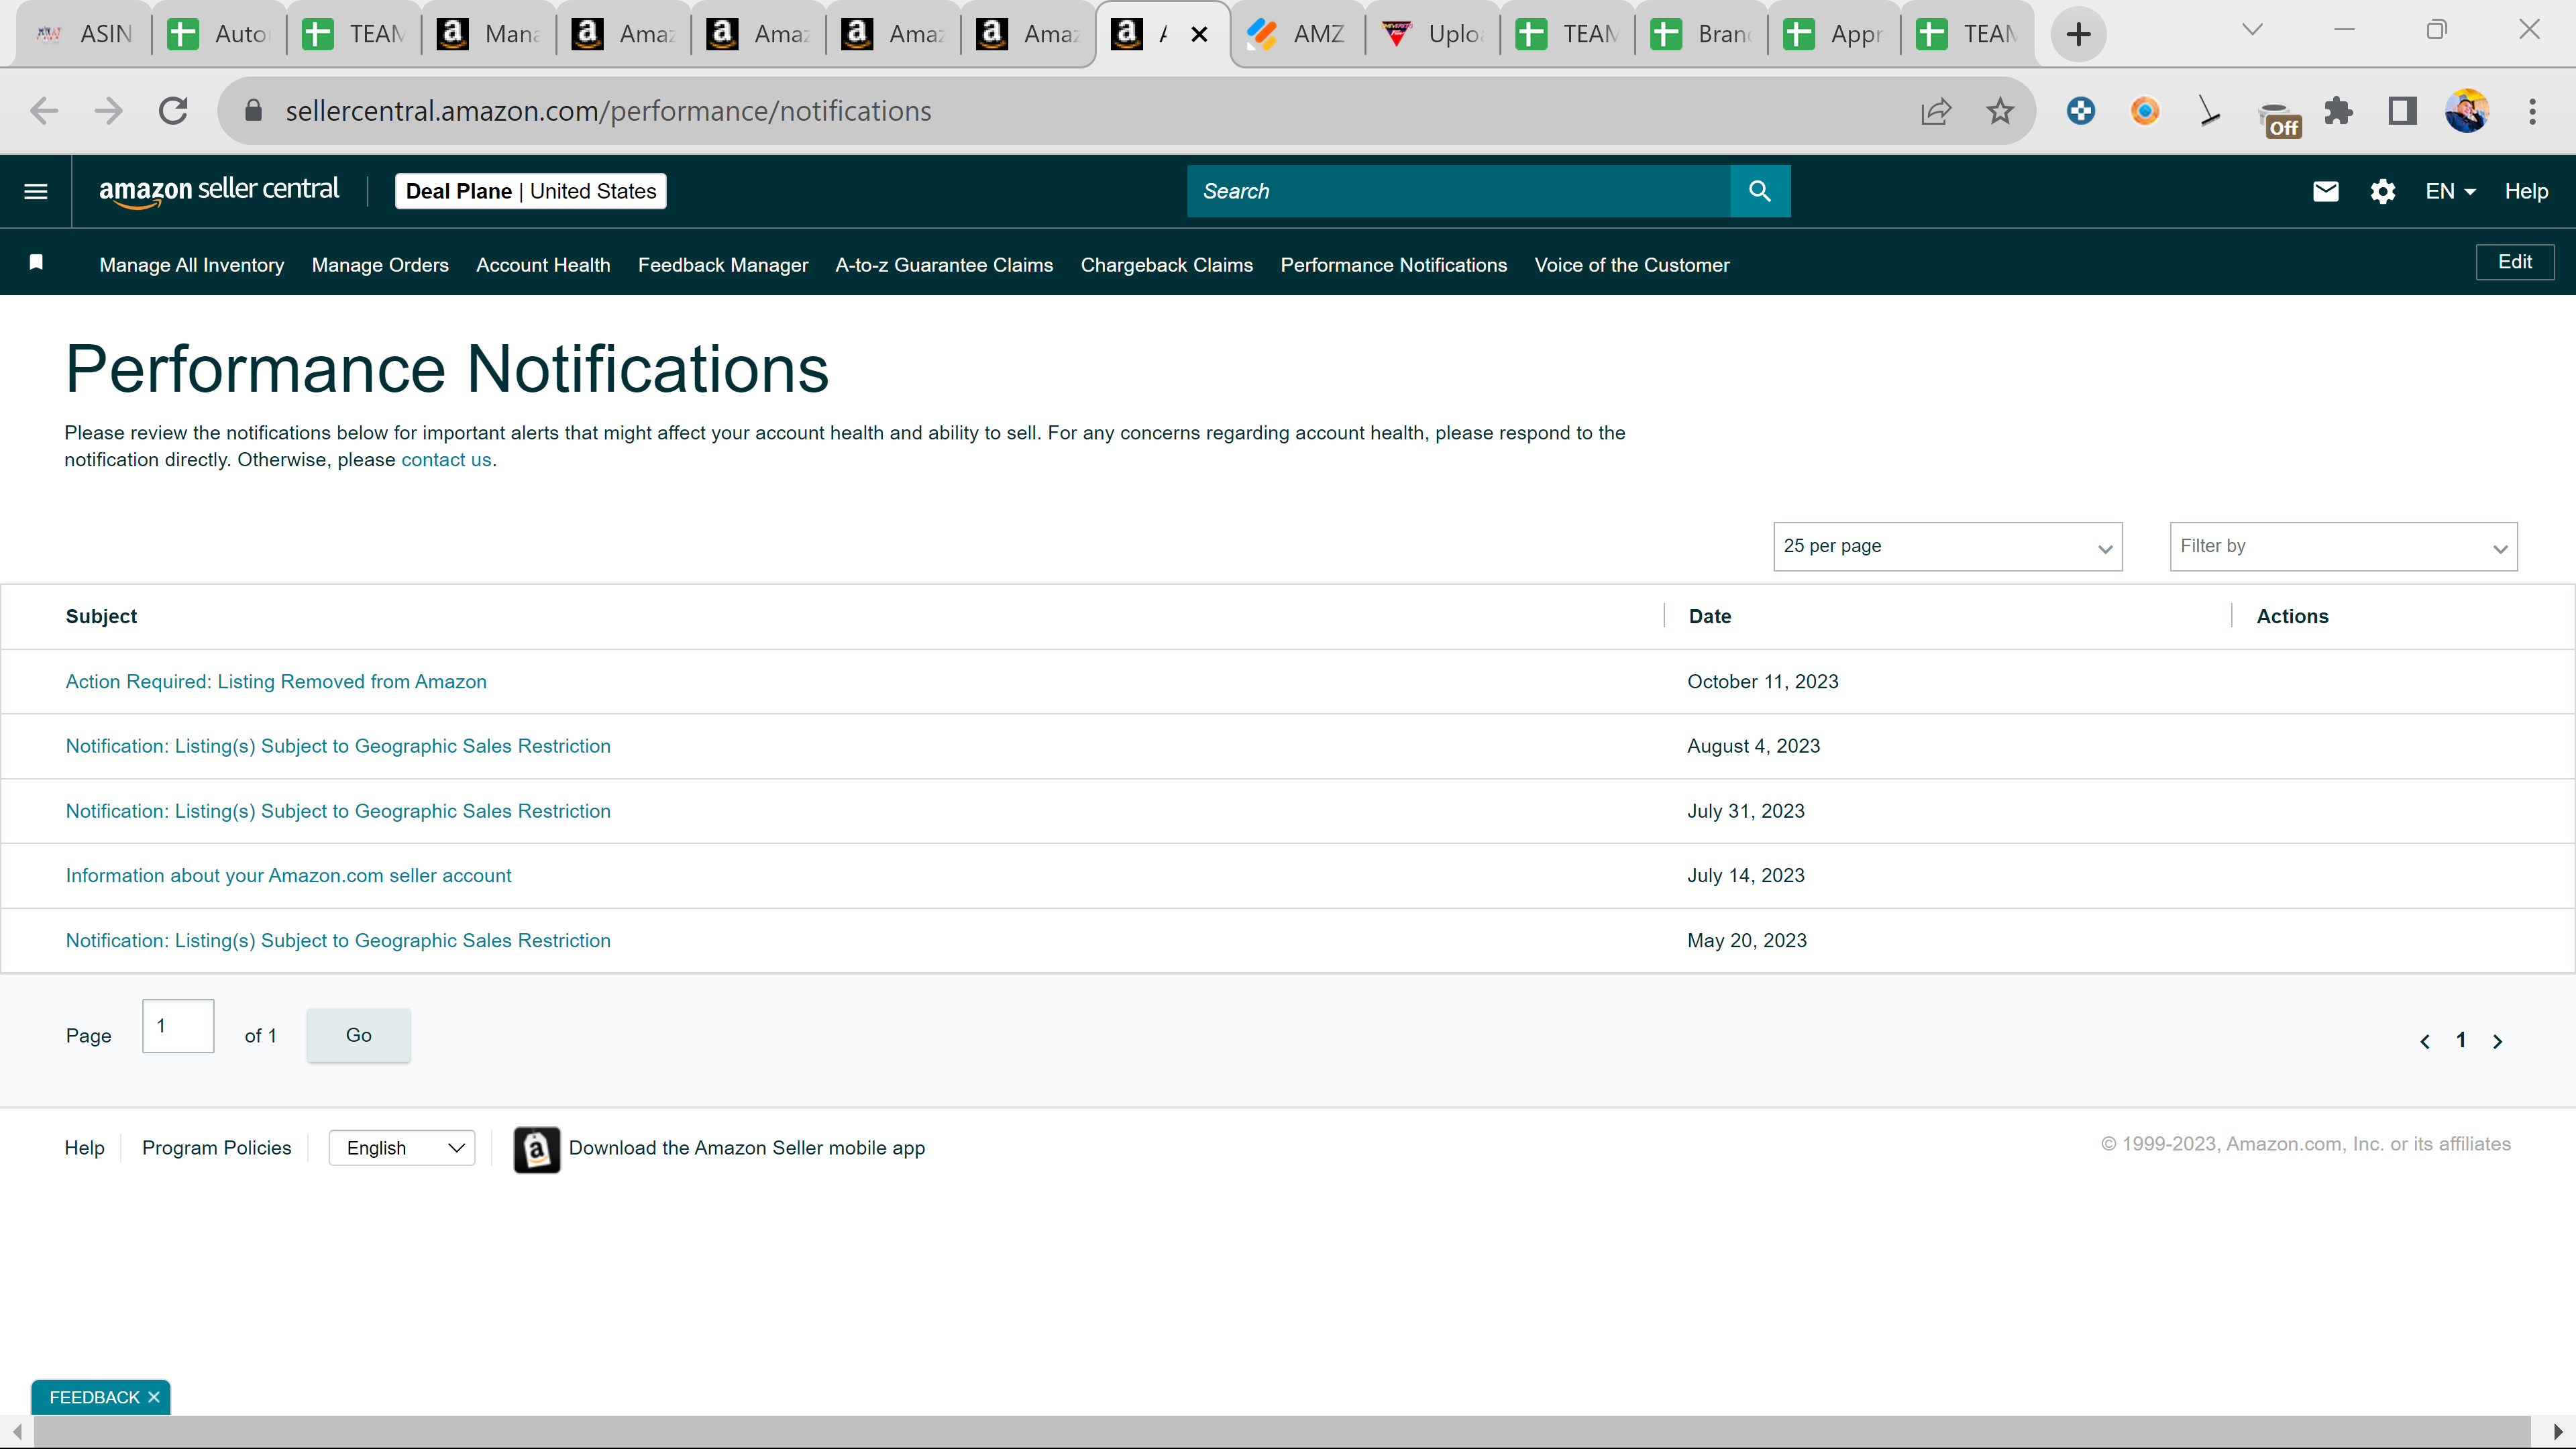Open the tab search chevron

pyautogui.click(x=2252, y=30)
